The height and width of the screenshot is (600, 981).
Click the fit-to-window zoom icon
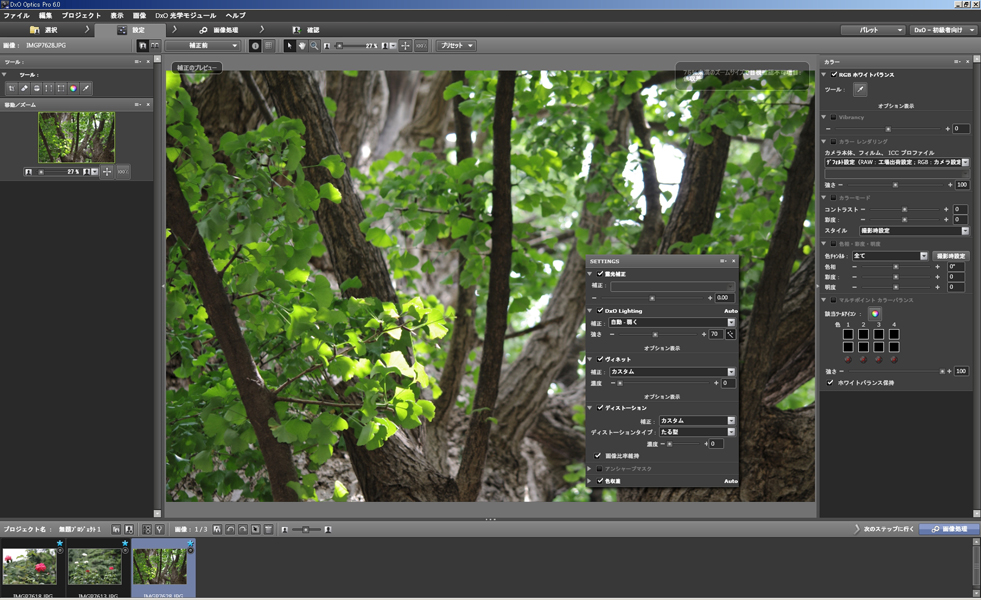(x=405, y=45)
